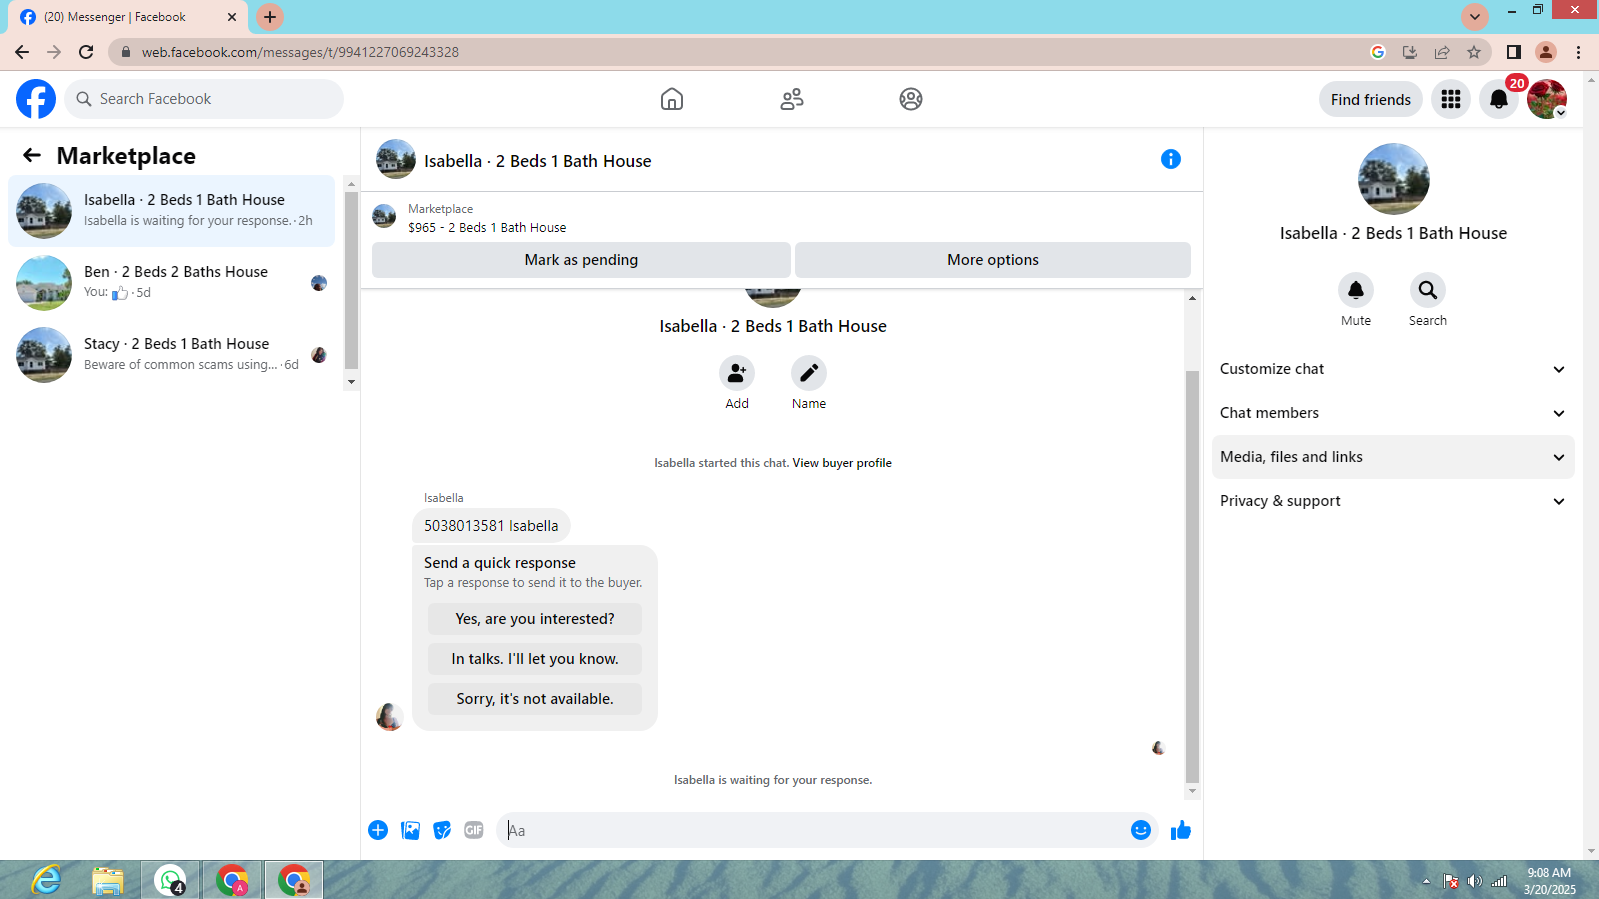Open the browser side panel icon

[1514, 52]
